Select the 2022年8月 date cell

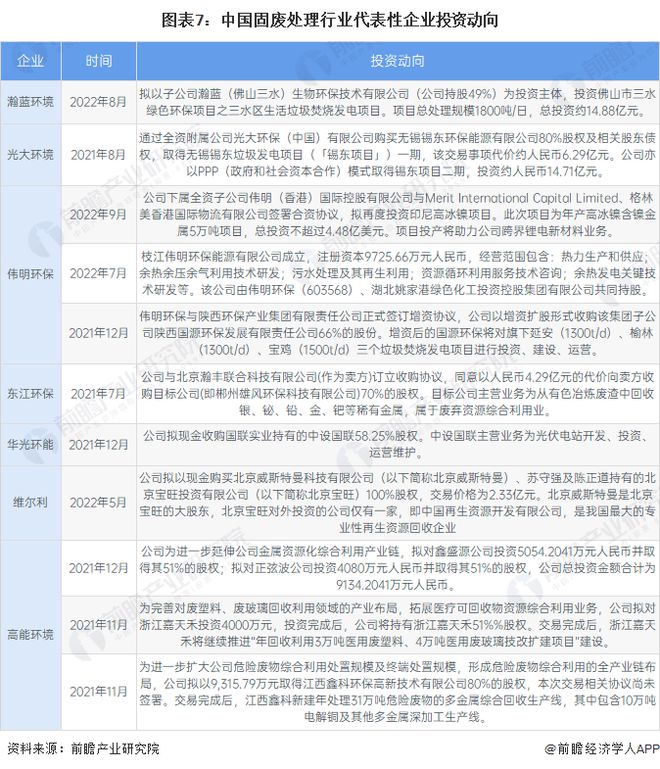pos(99,102)
